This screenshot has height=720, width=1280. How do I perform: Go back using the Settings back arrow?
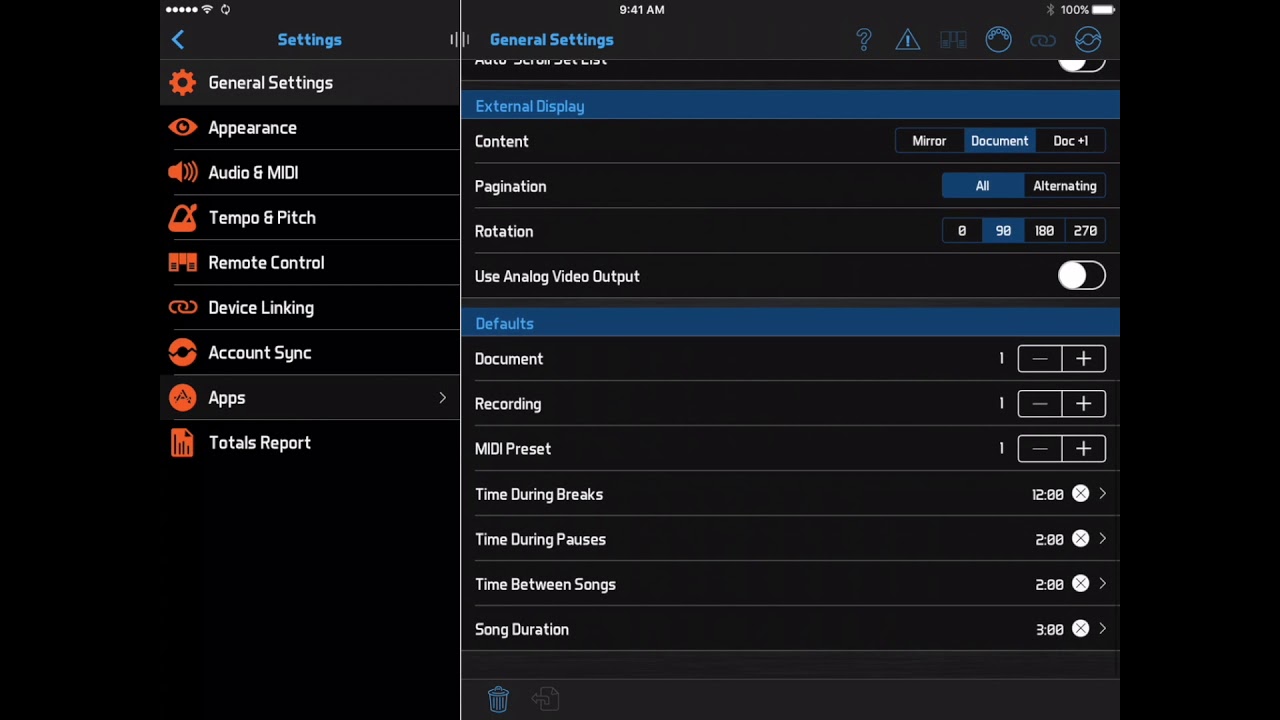pyautogui.click(x=178, y=40)
